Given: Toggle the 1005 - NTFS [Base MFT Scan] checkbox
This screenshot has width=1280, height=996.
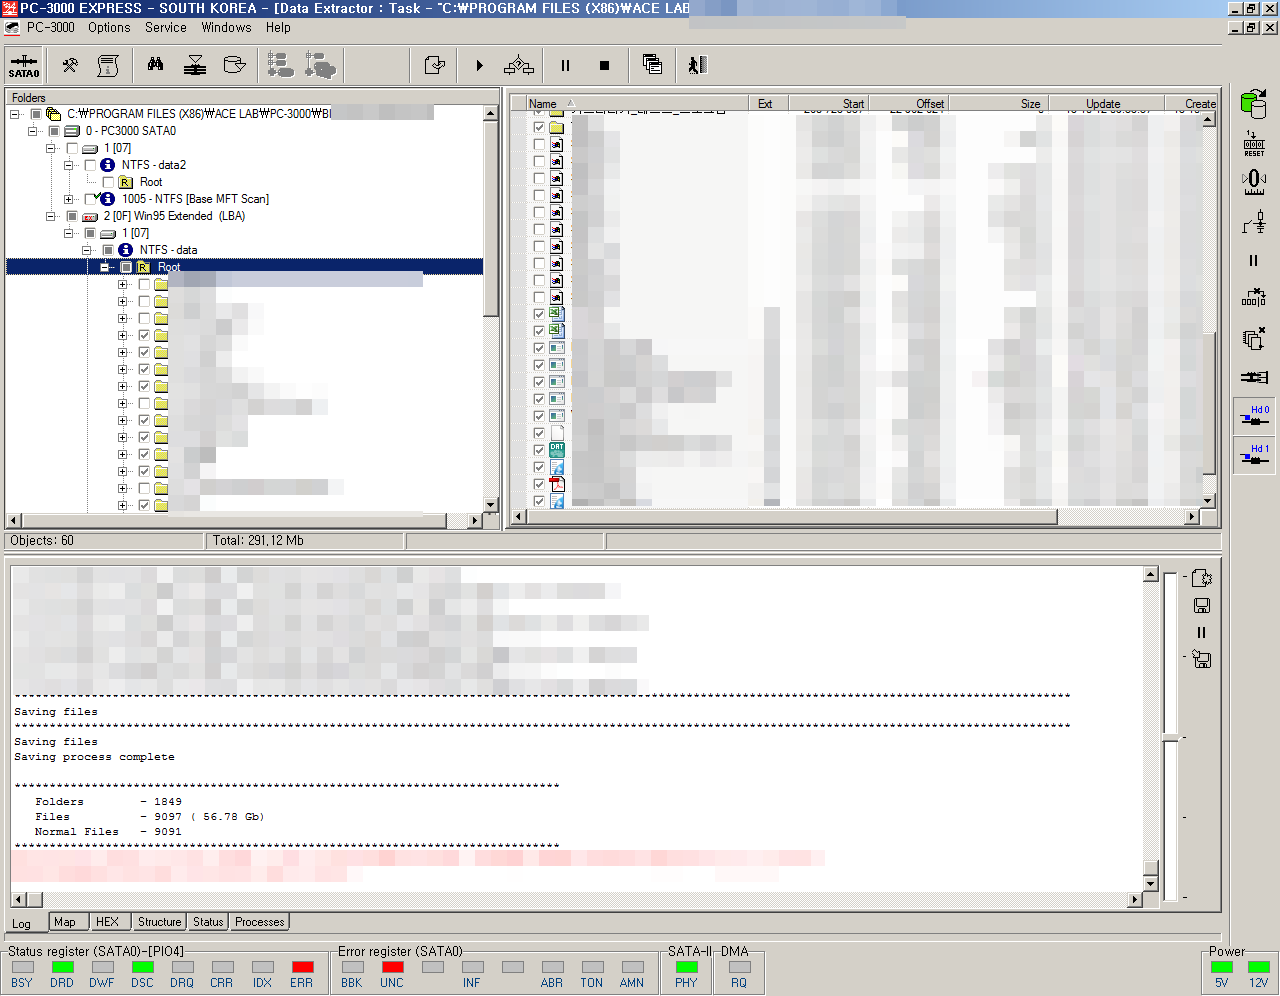Looking at the screenshot, I should click(x=90, y=199).
